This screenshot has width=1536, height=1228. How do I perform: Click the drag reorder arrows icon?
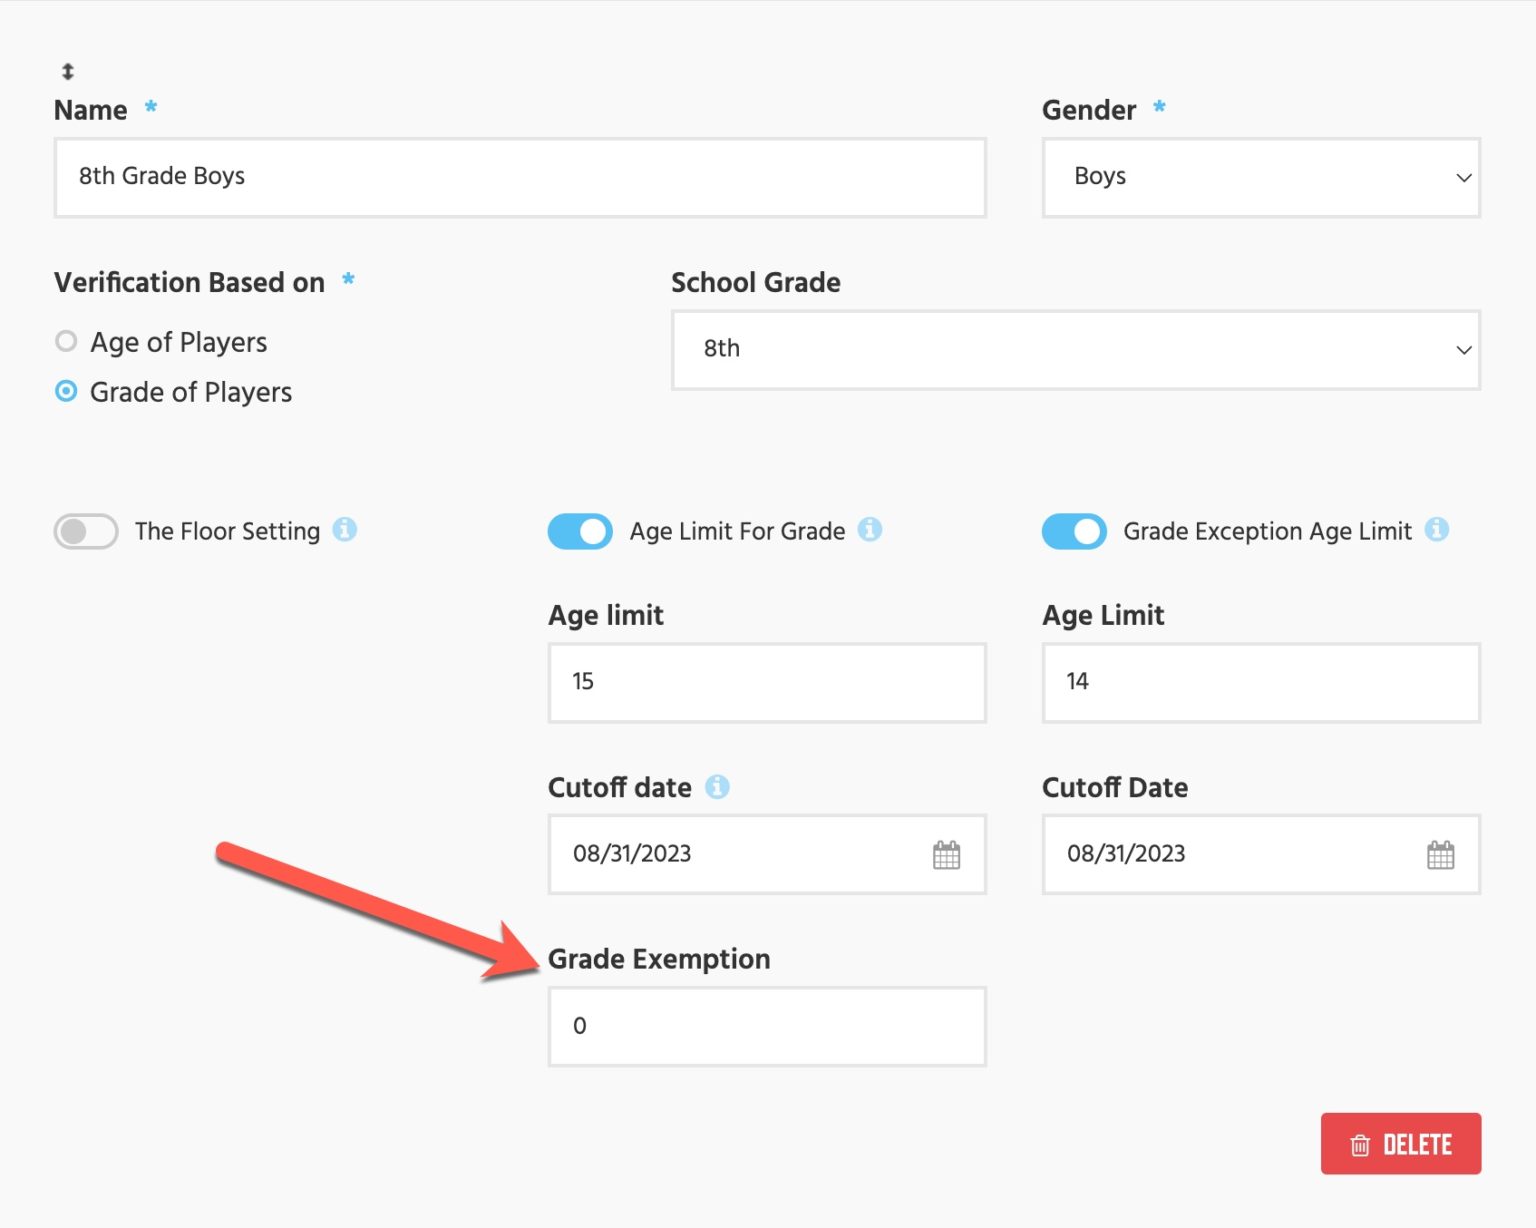pos(68,71)
